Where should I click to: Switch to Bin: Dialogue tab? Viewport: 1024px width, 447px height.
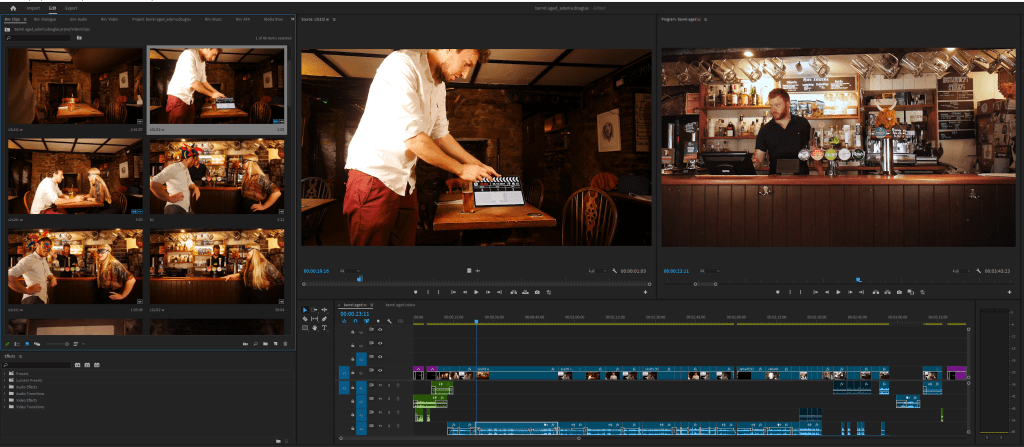(46, 19)
